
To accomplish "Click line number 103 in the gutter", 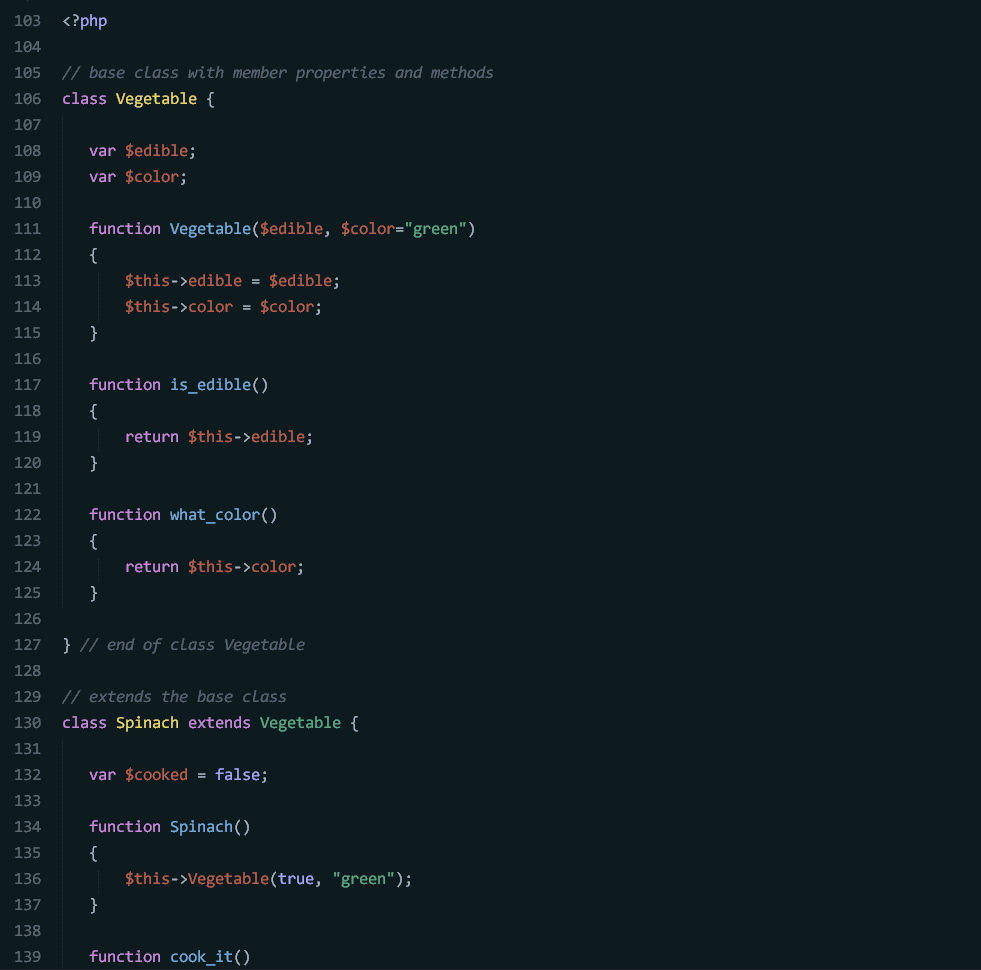I will click(x=27, y=20).
